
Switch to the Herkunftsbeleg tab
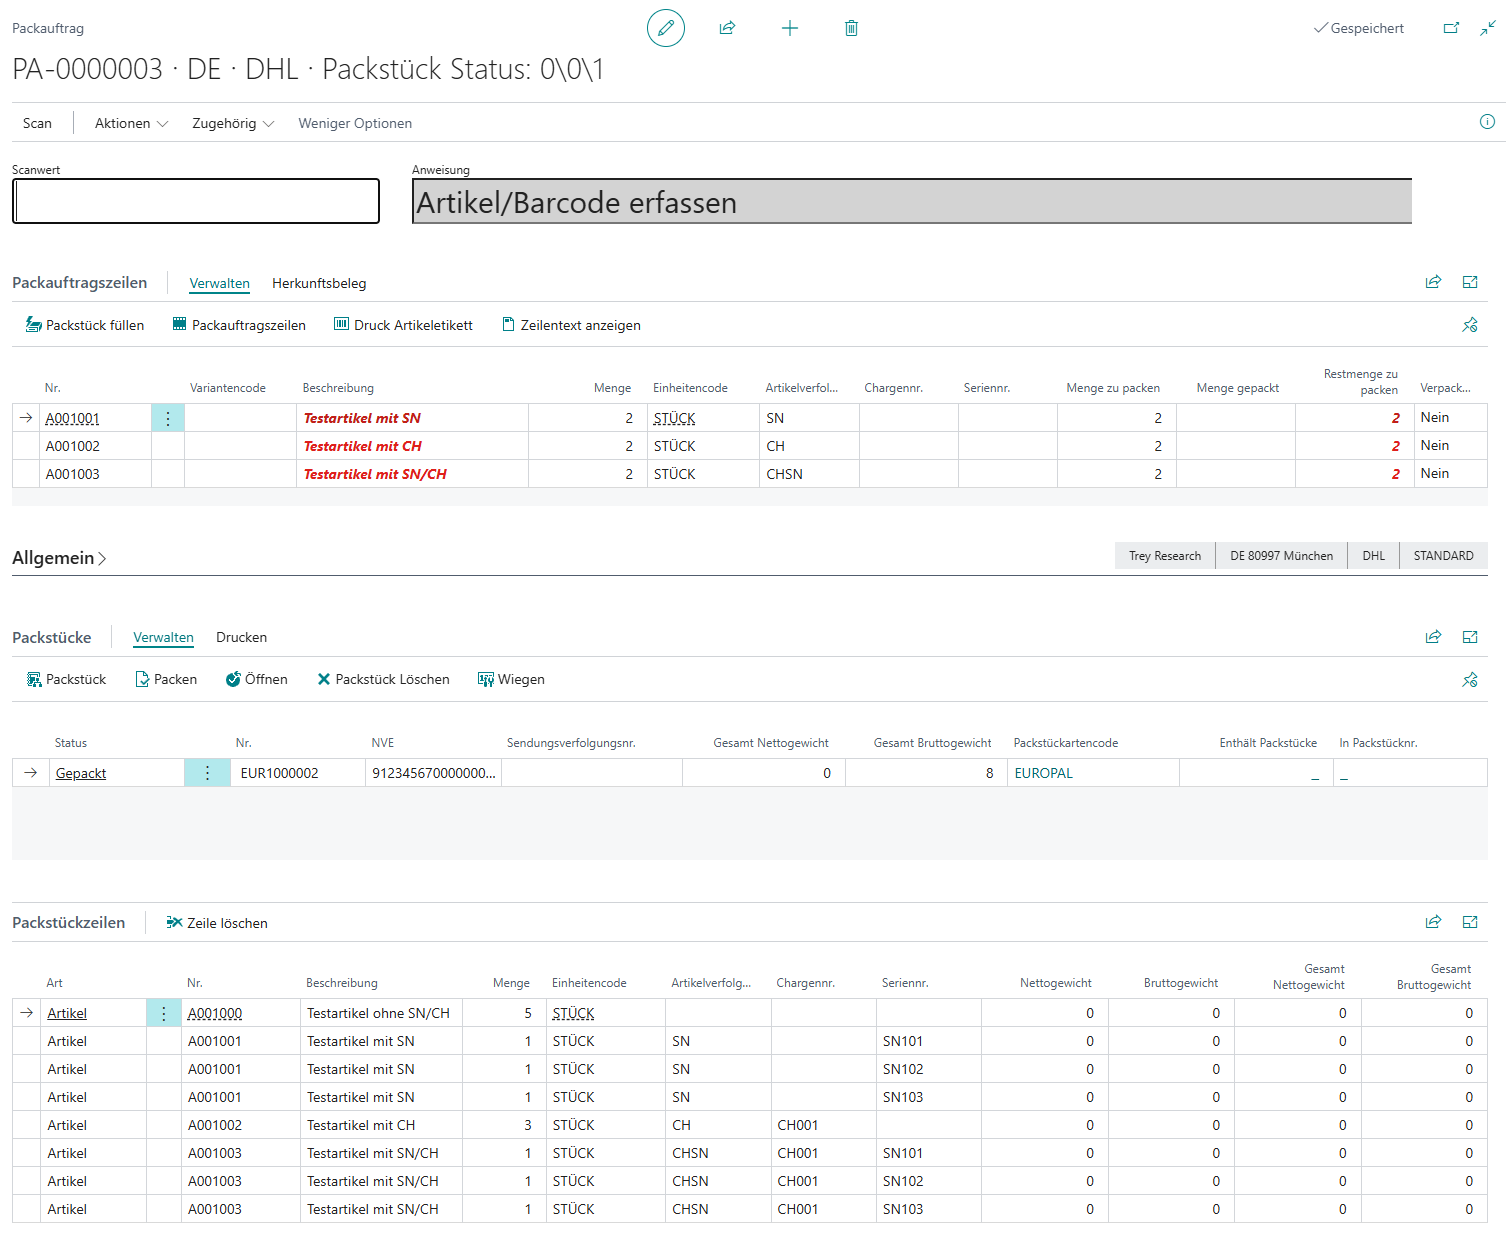coord(319,283)
